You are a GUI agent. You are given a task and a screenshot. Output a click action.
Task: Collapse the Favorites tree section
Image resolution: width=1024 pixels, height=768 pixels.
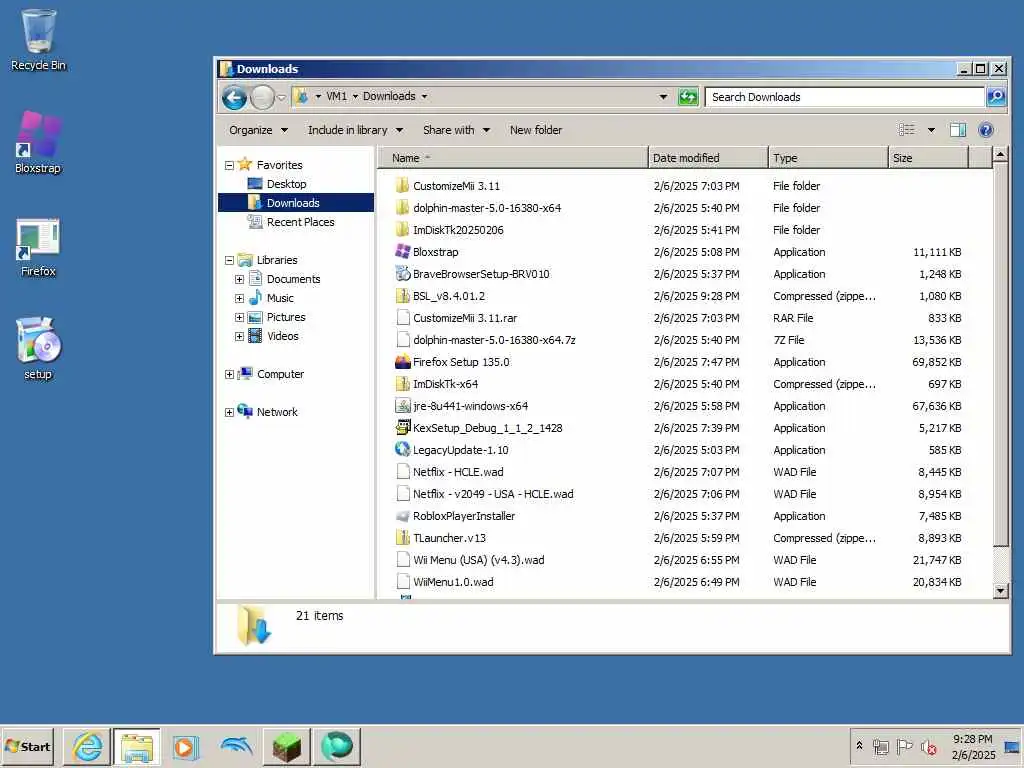229,165
